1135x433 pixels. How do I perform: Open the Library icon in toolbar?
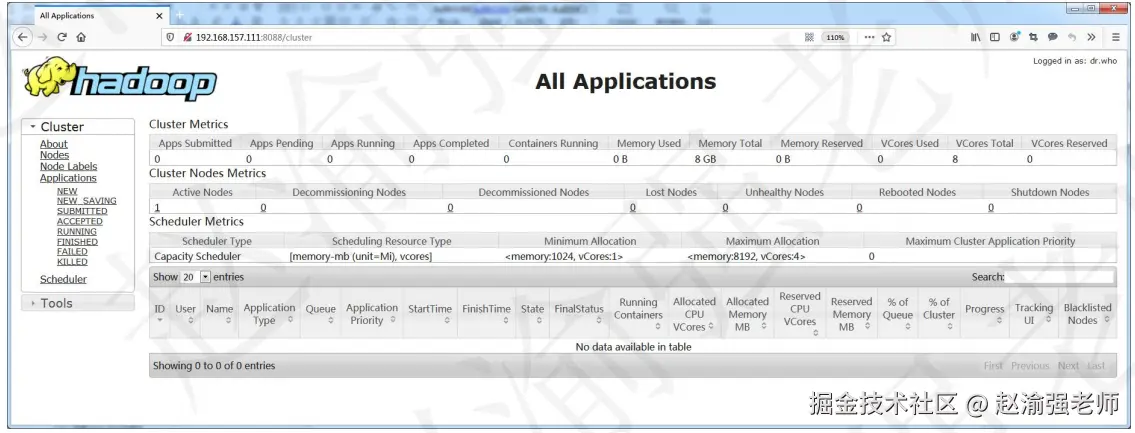976,37
